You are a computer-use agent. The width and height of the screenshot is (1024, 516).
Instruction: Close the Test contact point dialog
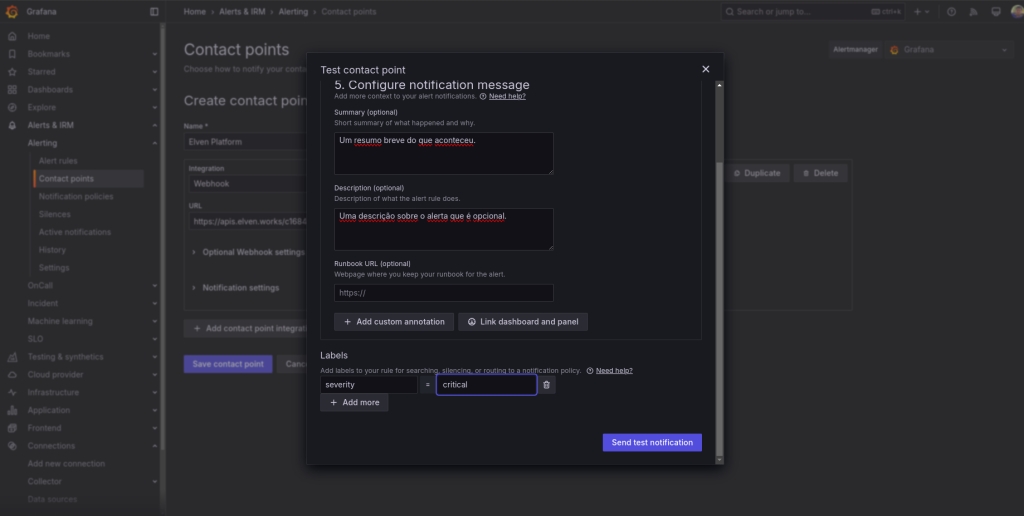point(705,69)
